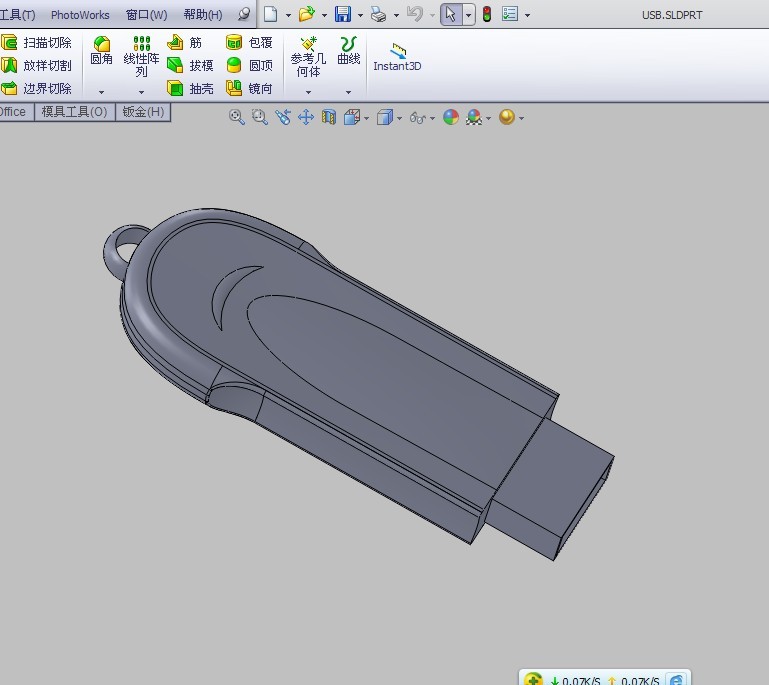Select the Rib (筋) feature

click(x=184, y=43)
